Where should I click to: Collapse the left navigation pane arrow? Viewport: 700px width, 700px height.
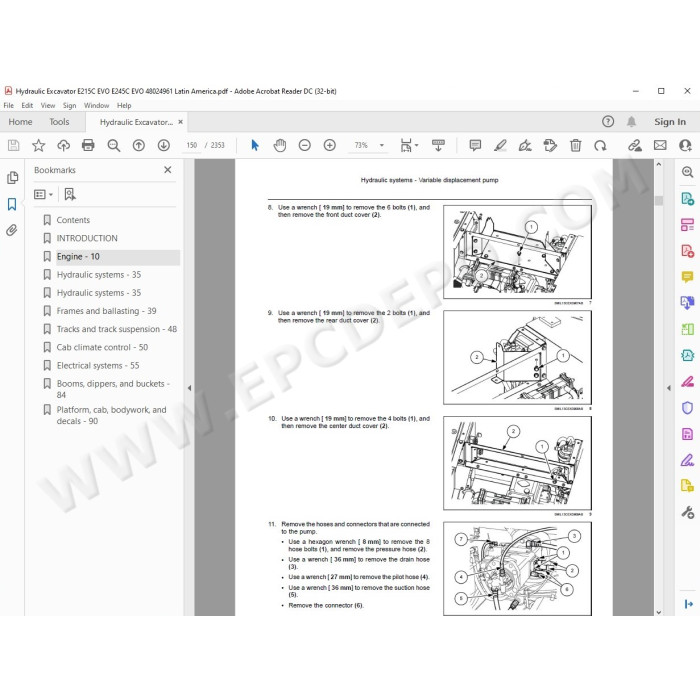[x=189, y=388]
